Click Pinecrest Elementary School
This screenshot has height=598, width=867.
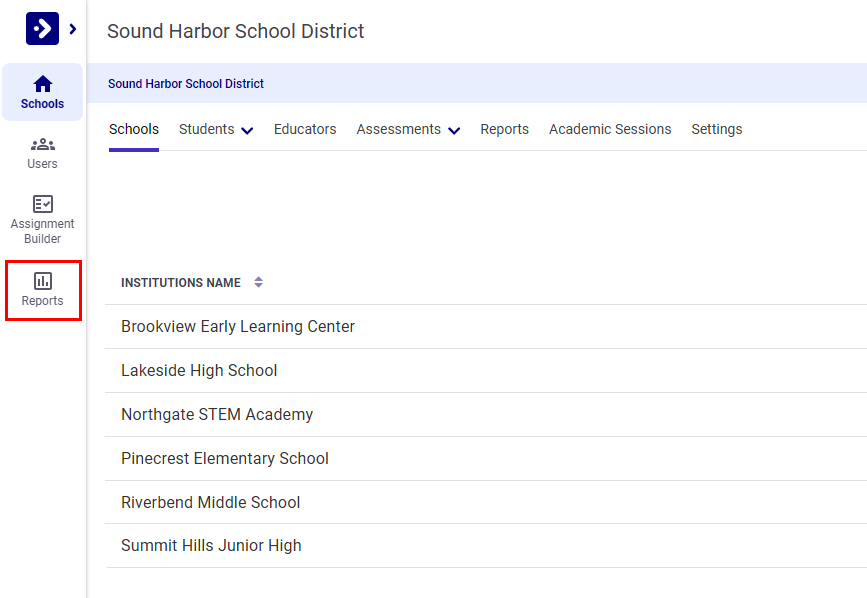tap(224, 458)
